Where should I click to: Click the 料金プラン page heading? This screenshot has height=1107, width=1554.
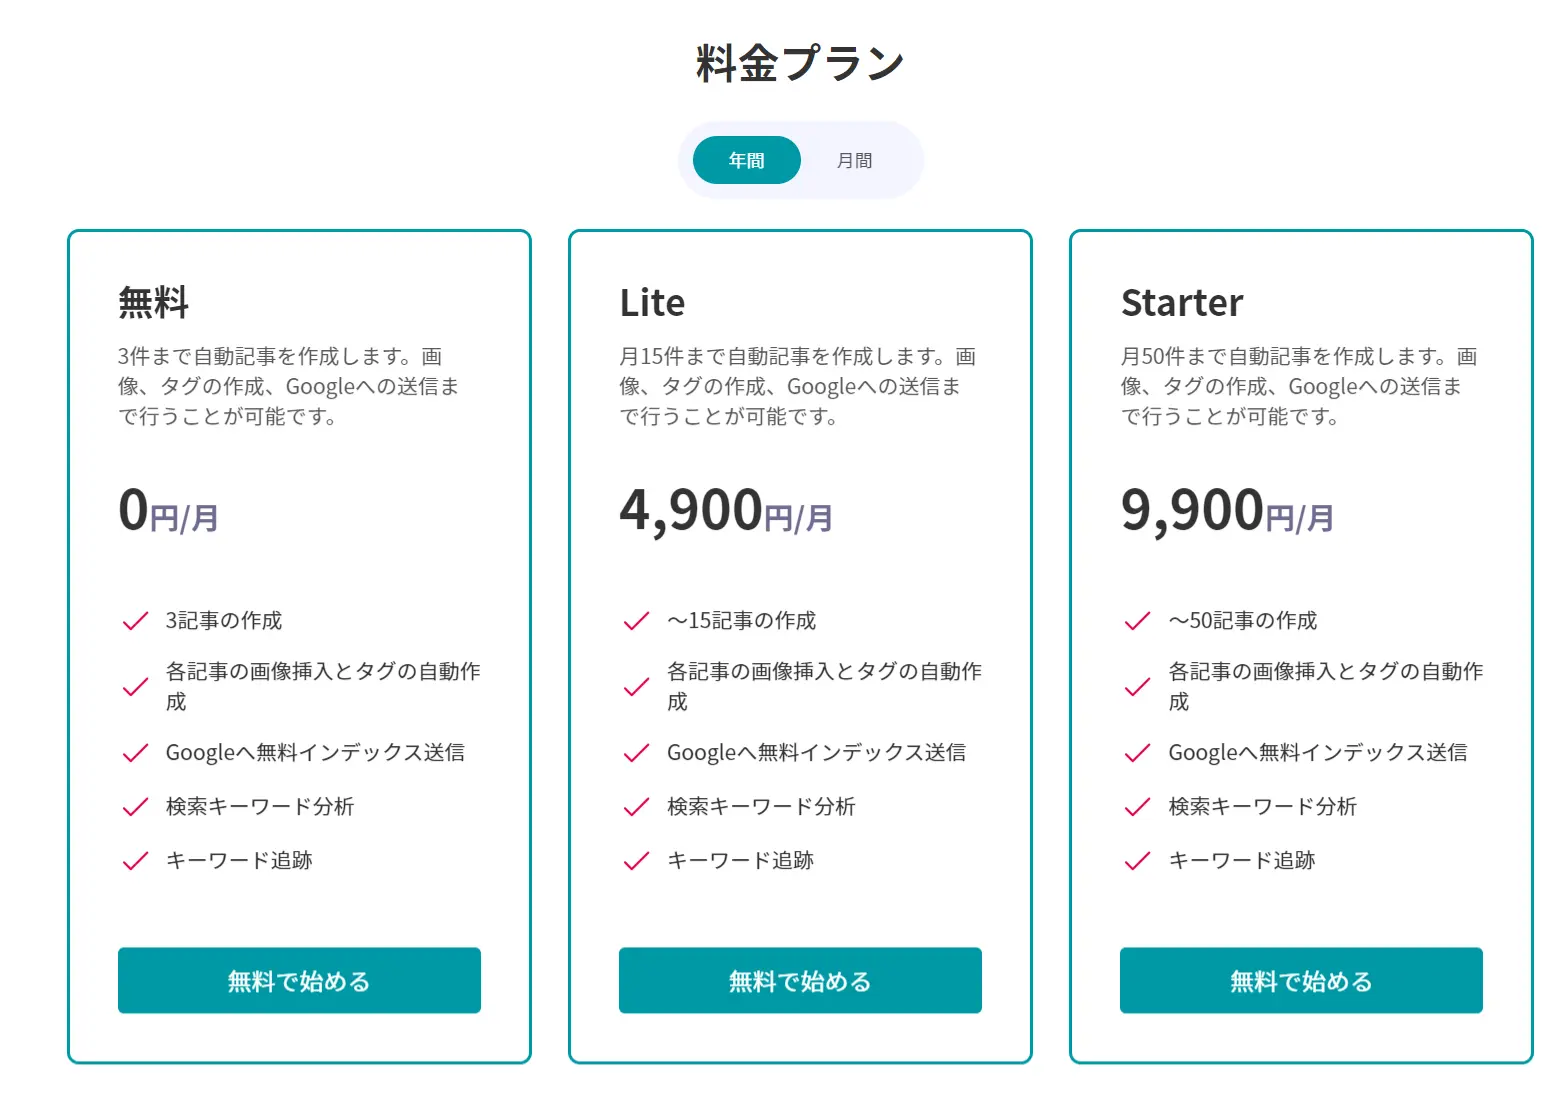[x=800, y=63]
